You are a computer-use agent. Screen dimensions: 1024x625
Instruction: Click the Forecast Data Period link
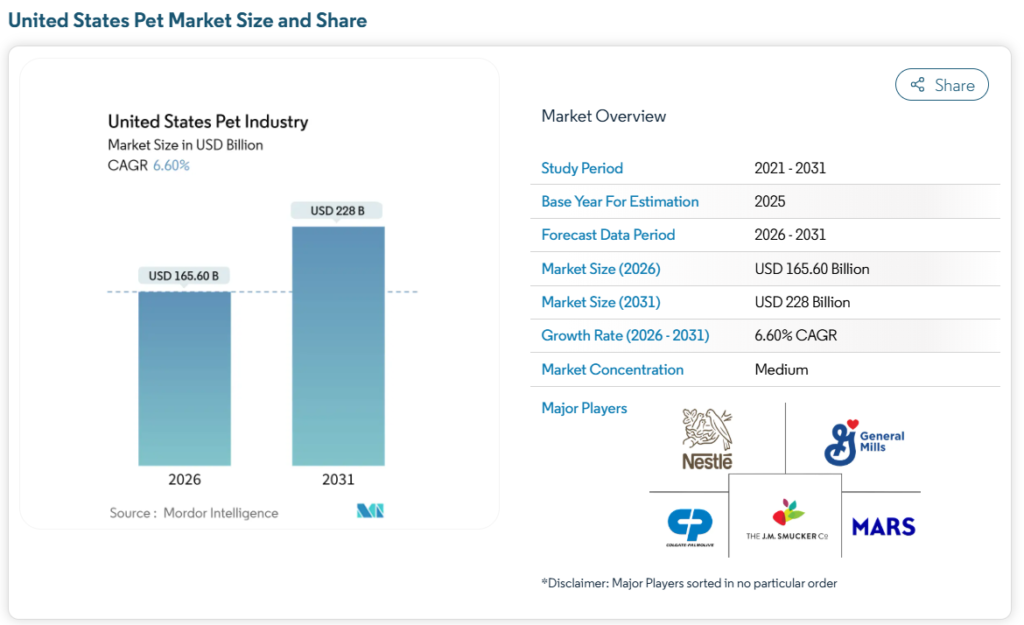(x=607, y=235)
